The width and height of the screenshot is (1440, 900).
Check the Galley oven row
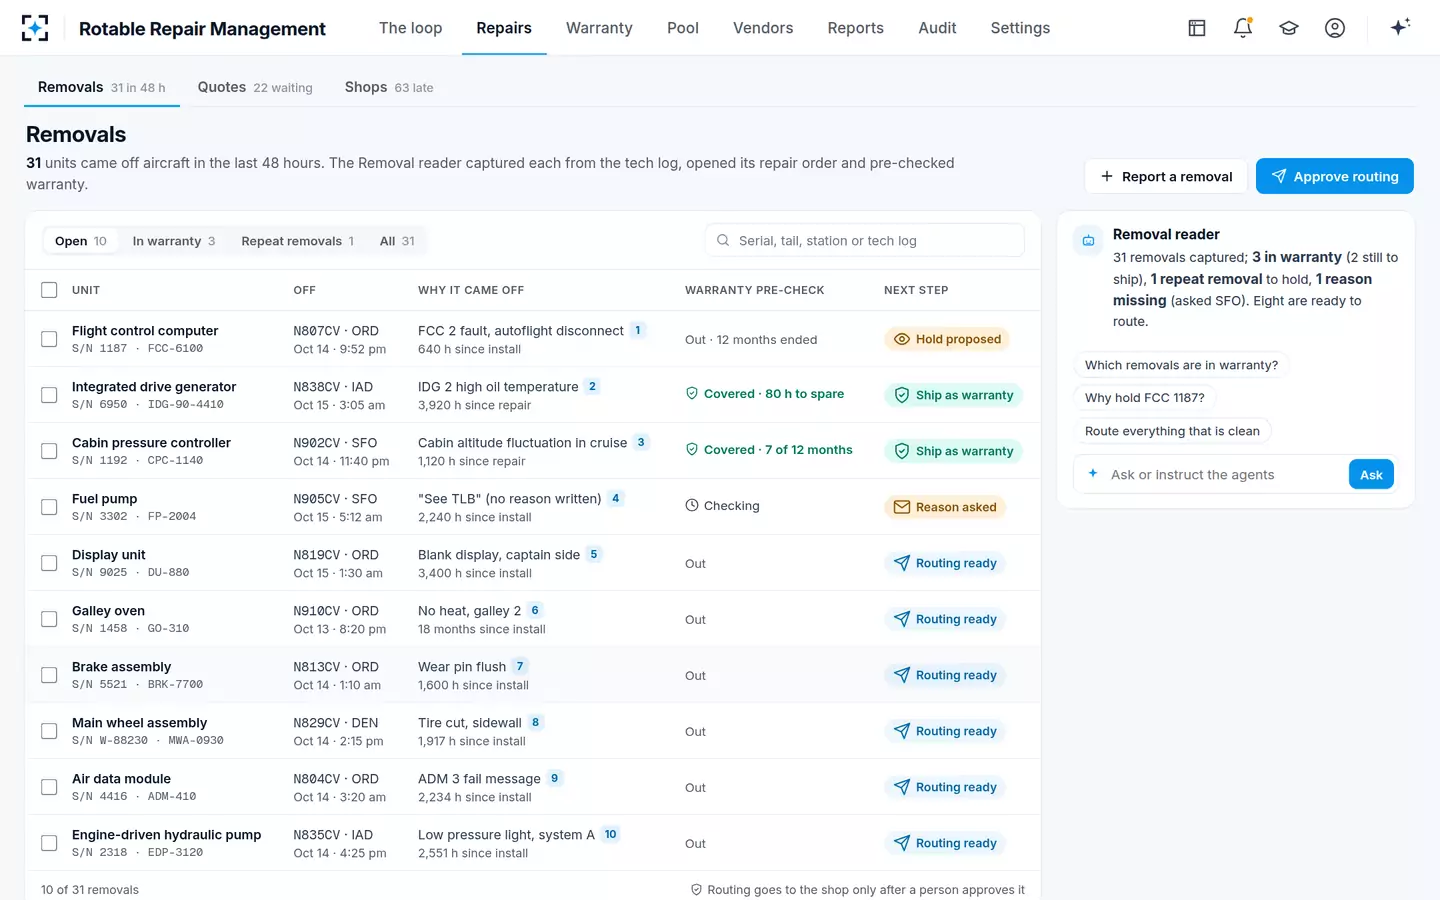tap(49, 619)
